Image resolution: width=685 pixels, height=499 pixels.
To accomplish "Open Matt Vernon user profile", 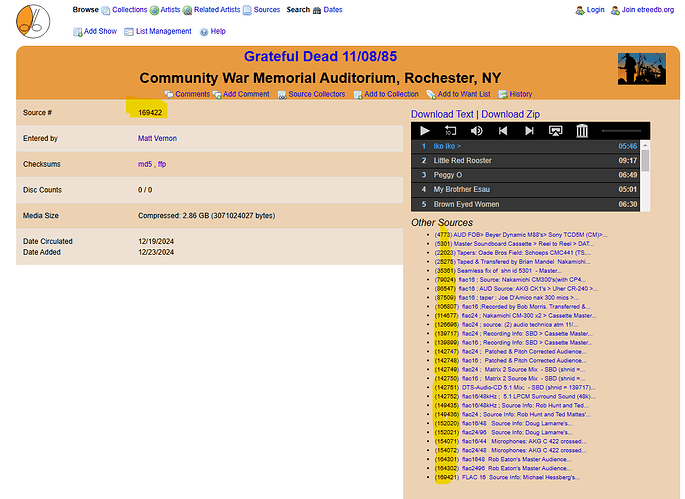I will [x=157, y=139].
